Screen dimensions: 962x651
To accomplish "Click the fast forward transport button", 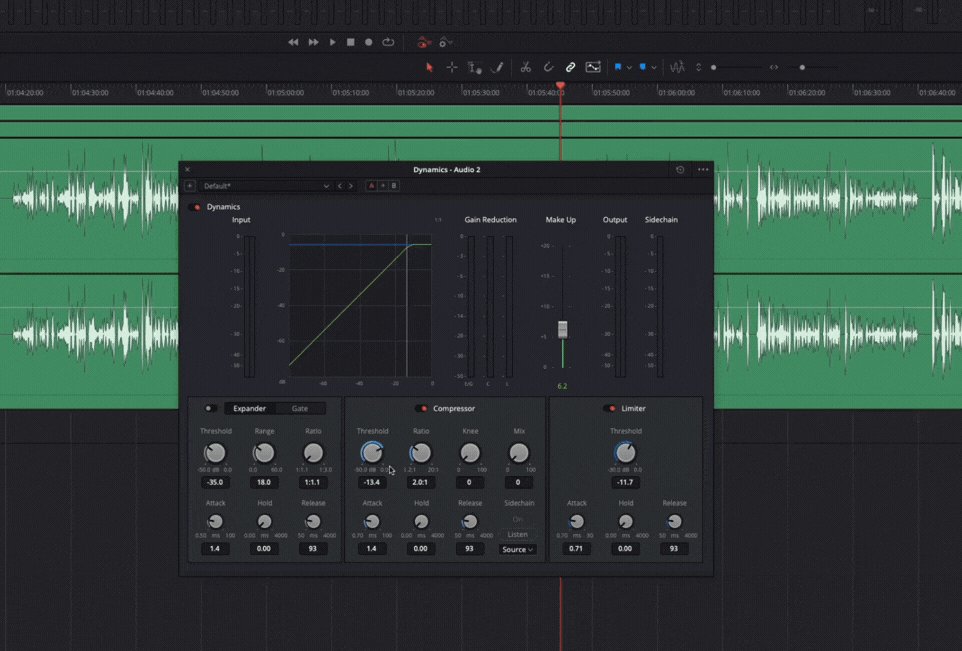I will pyautogui.click(x=314, y=42).
